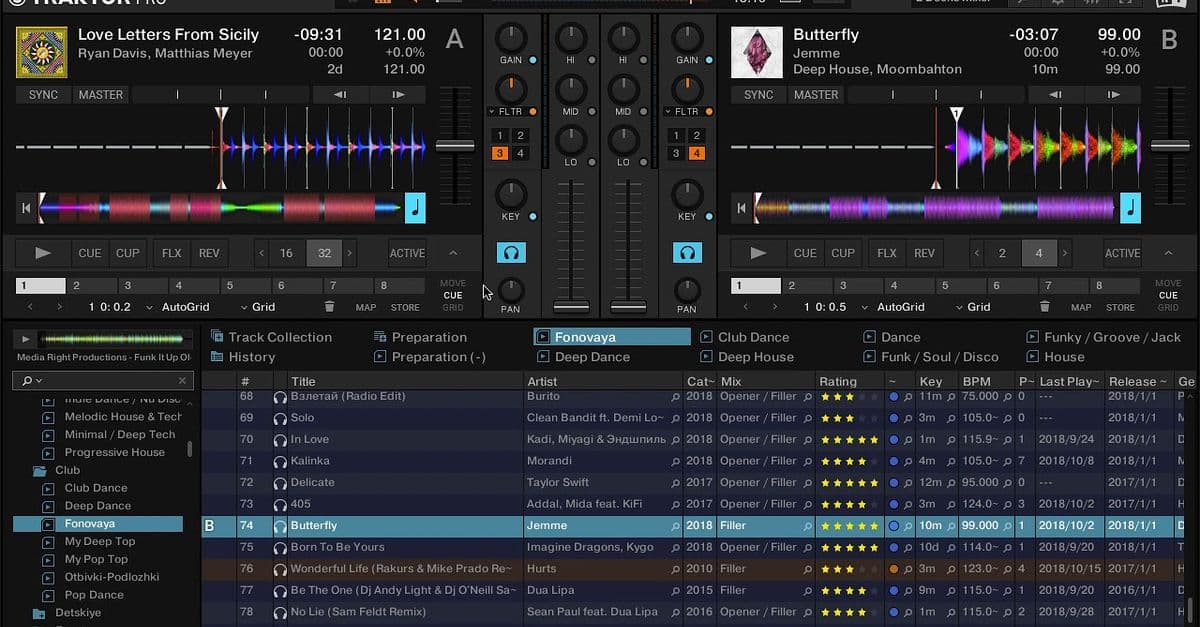
Task: Click the Deck A tempo pitch fader
Action: (x=456, y=145)
